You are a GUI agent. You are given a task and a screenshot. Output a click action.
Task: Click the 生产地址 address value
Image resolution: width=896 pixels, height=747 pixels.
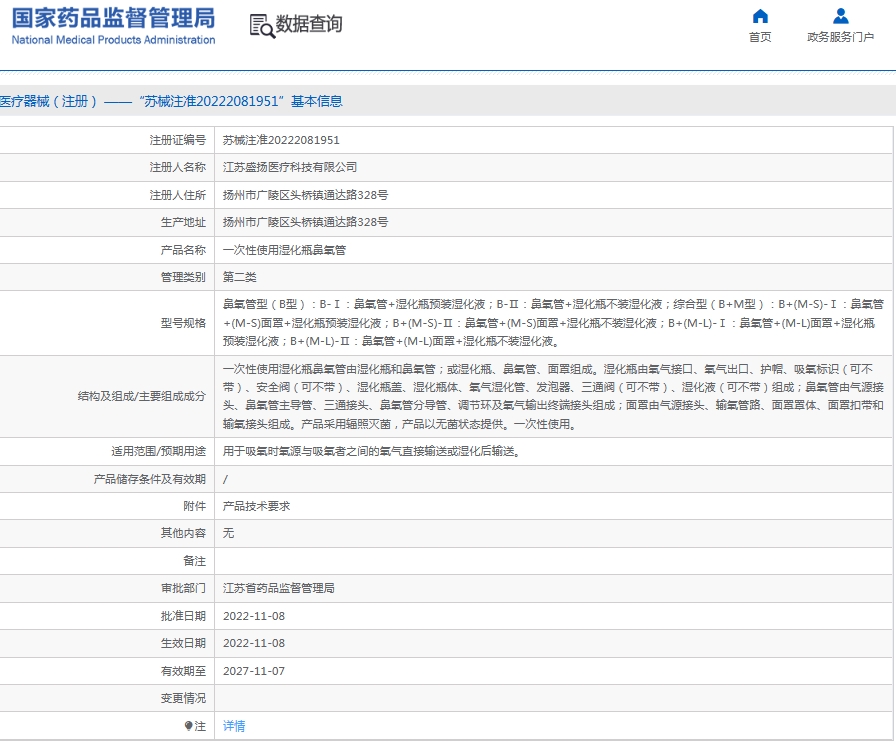coord(305,222)
